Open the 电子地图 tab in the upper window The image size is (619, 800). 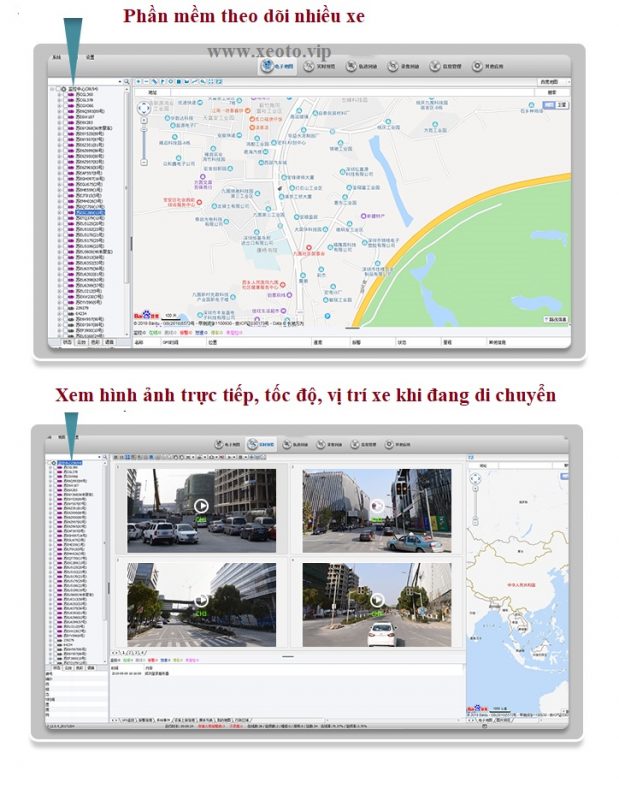tap(276, 66)
